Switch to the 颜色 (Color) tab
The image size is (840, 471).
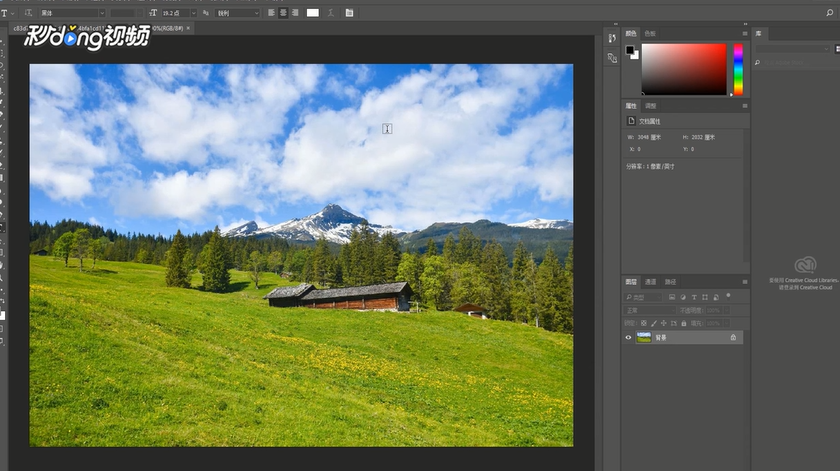[631, 33]
